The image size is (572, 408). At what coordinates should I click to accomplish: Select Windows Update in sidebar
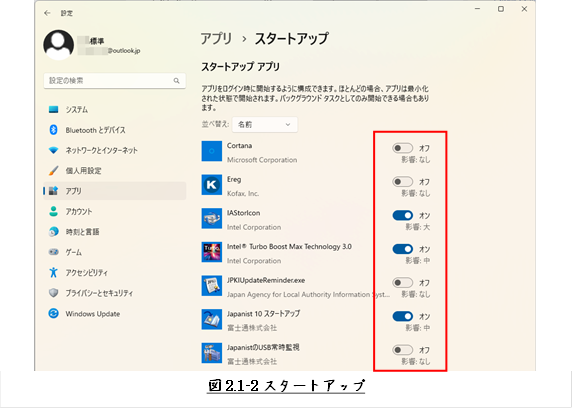tap(115, 313)
